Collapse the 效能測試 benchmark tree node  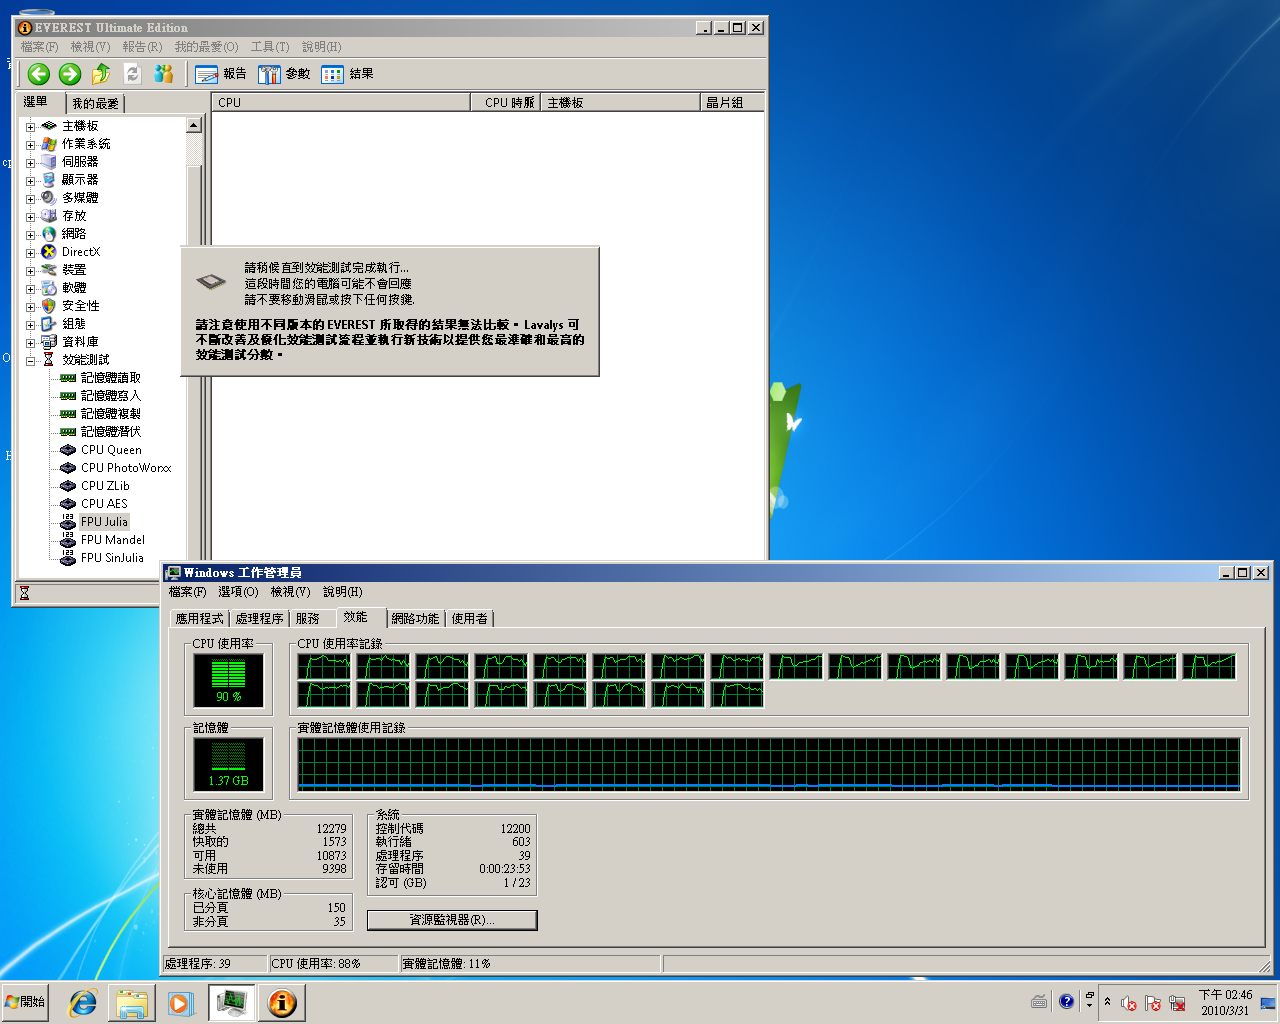(x=30, y=361)
